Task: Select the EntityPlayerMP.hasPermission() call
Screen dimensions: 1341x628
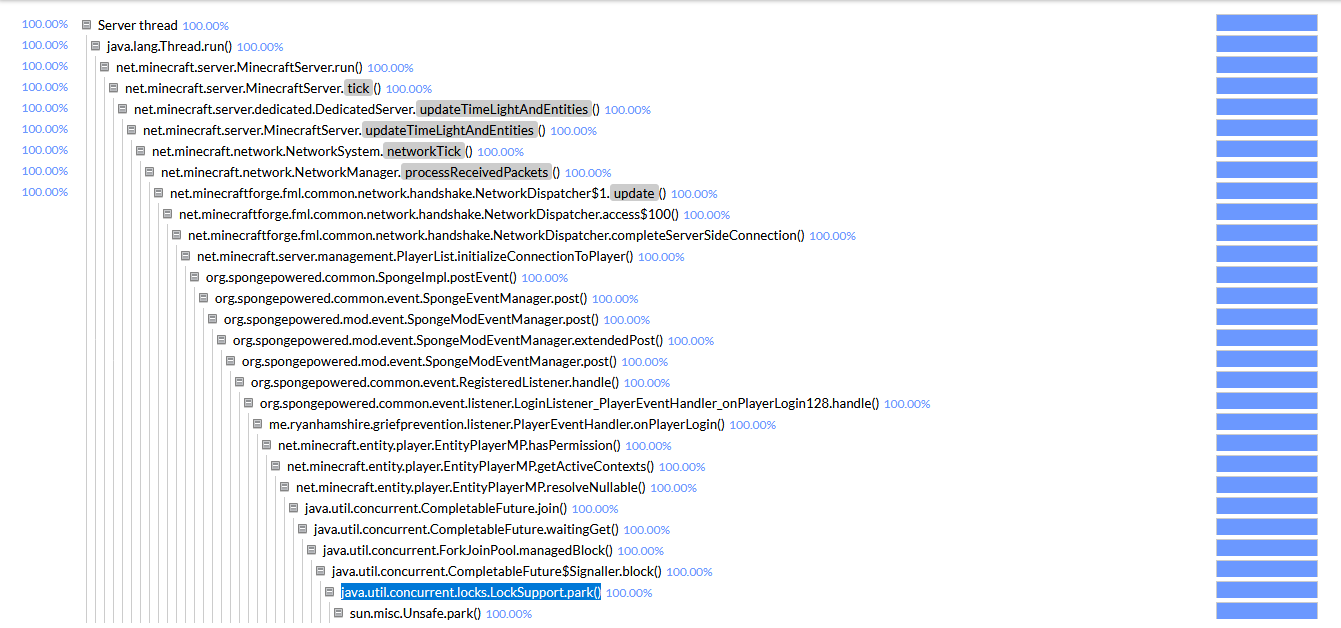Action: point(440,445)
